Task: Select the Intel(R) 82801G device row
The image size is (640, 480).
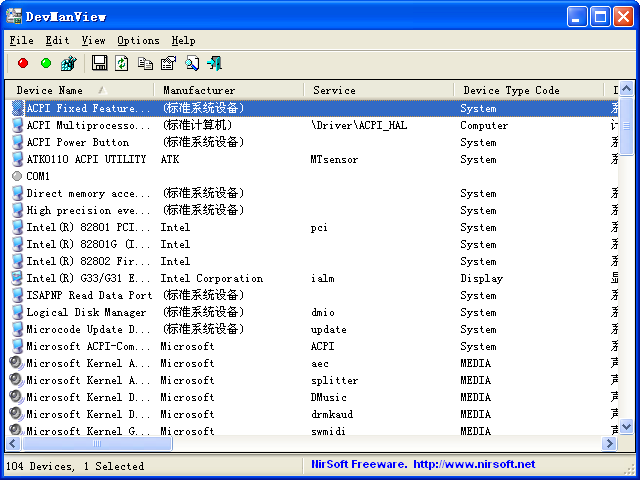Action: click(312, 244)
